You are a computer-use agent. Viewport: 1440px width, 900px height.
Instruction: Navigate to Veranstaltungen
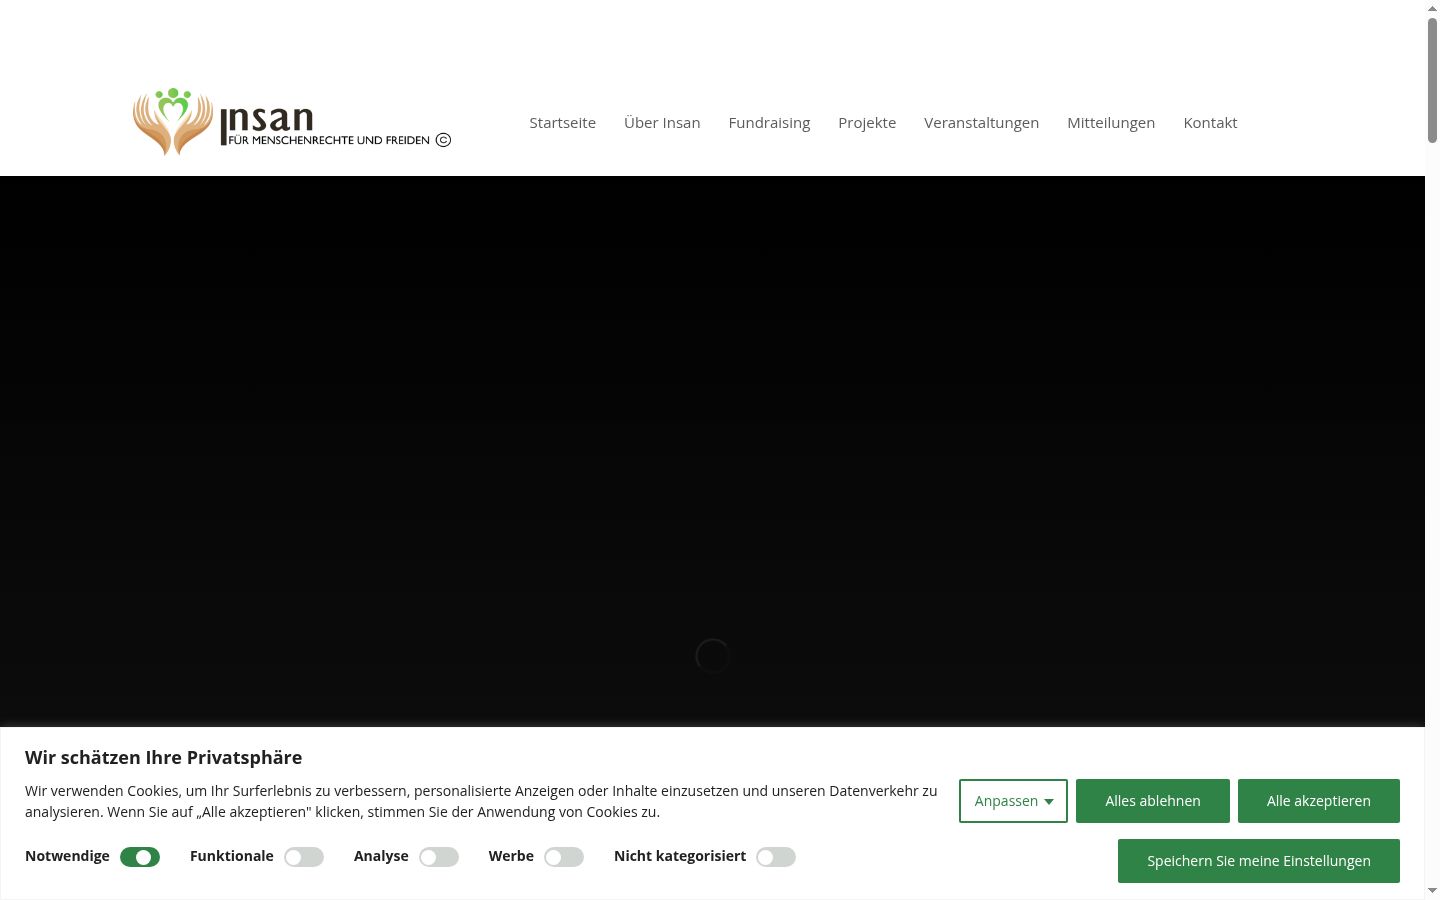click(x=981, y=123)
